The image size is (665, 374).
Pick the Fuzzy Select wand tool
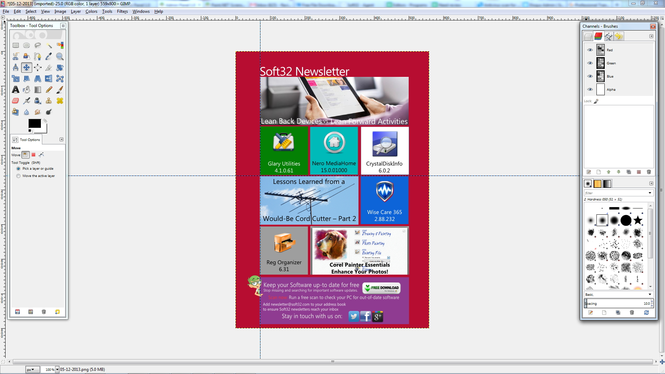pyautogui.click(x=49, y=45)
